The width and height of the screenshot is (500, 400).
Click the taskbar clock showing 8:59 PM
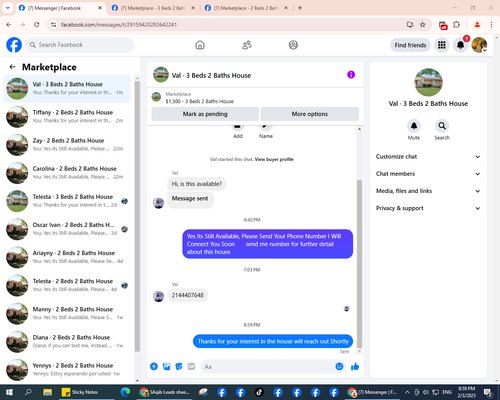467,392
